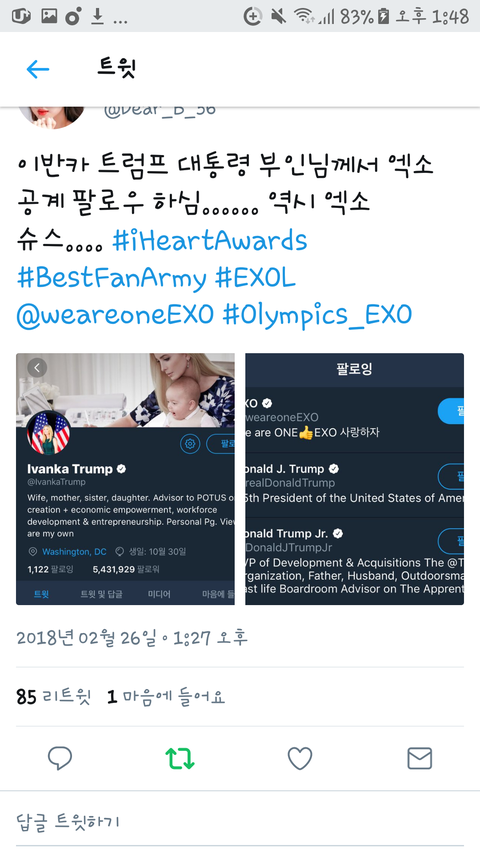
Task: Tap the green retweet icon
Action: pos(180,758)
